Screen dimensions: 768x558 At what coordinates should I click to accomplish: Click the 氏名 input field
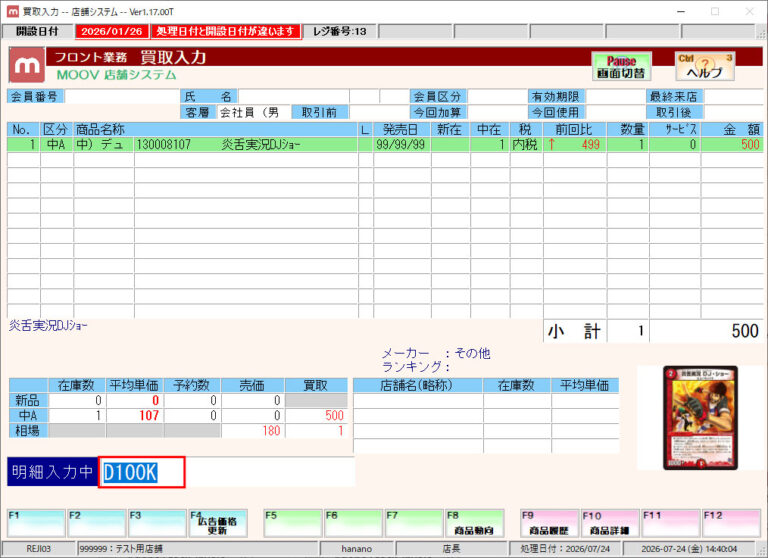pyautogui.click(x=294, y=97)
